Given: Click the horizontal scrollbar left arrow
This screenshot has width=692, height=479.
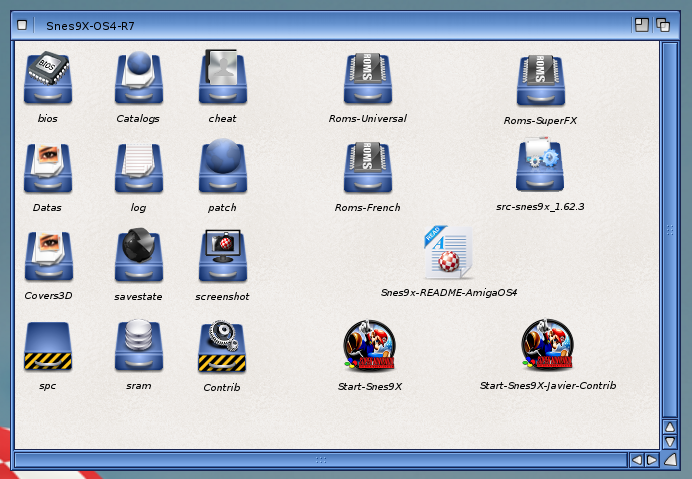Looking at the screenshot, I should click(x=636, y=460).
